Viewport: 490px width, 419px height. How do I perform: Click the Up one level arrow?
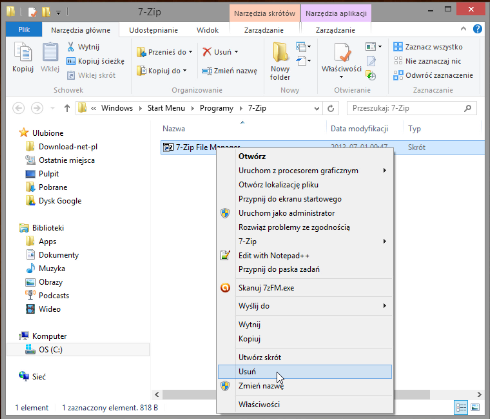click(x=67, y=108)
